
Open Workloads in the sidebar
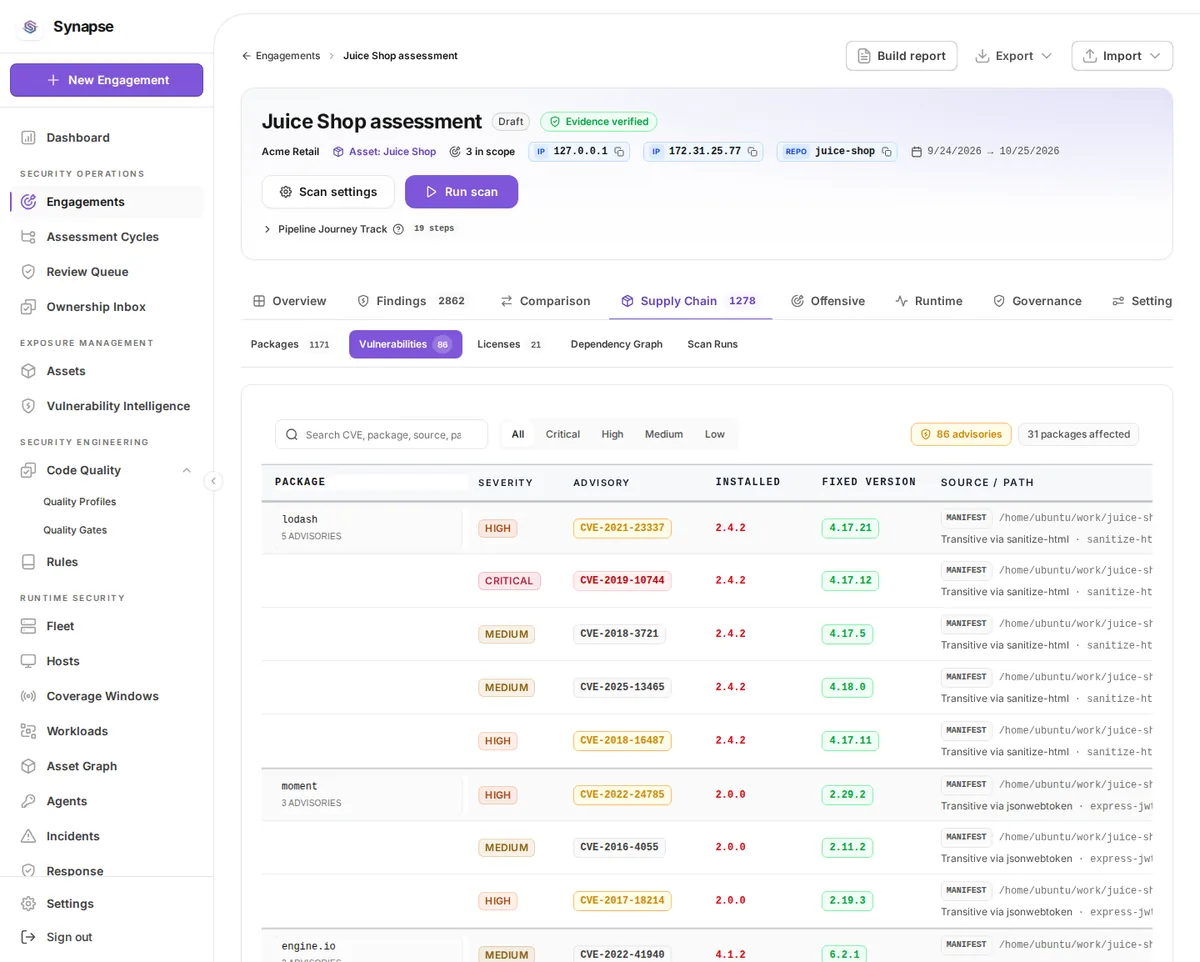pos(106,730)
